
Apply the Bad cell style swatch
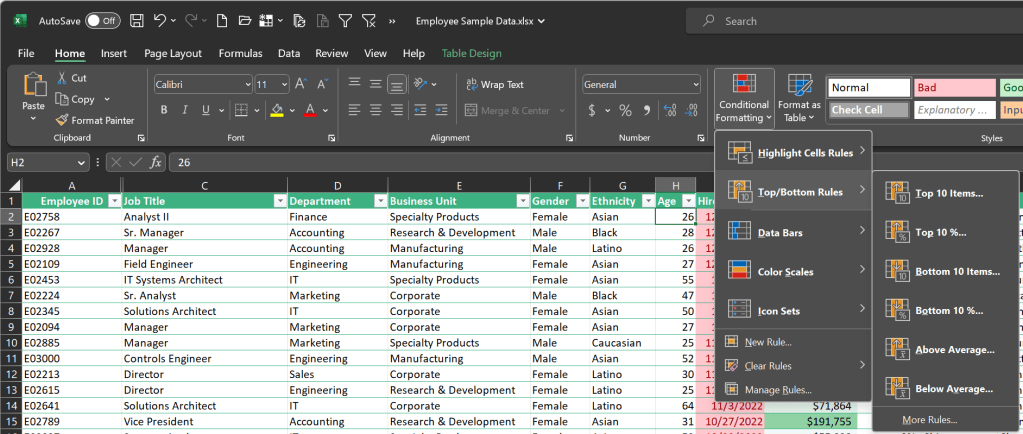(955, 87)
